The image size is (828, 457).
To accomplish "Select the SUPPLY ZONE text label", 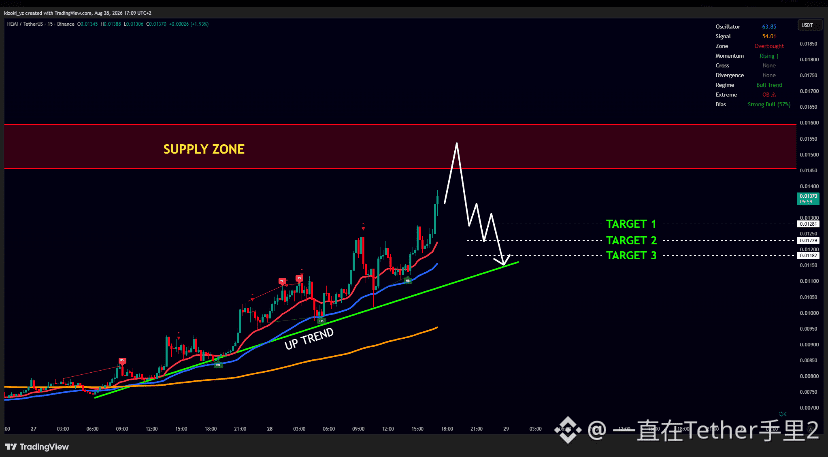I will click(204, 150).
